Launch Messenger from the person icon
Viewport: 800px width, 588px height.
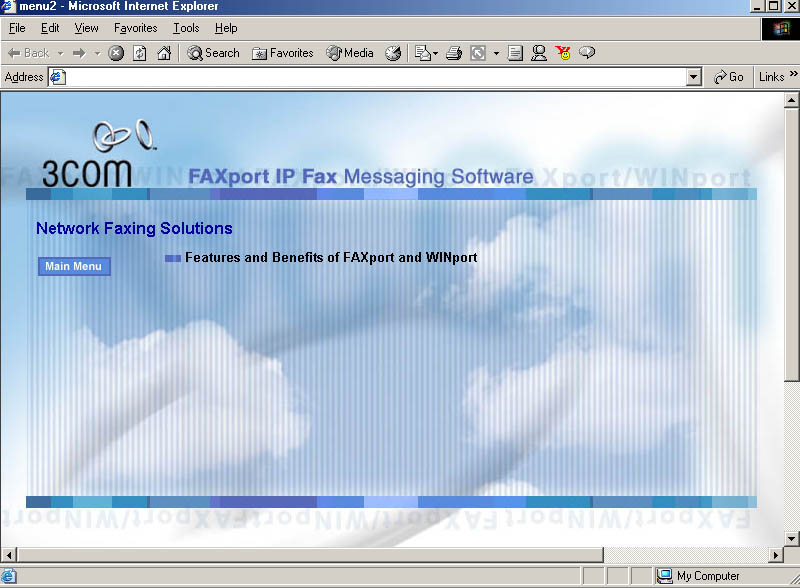539,53
